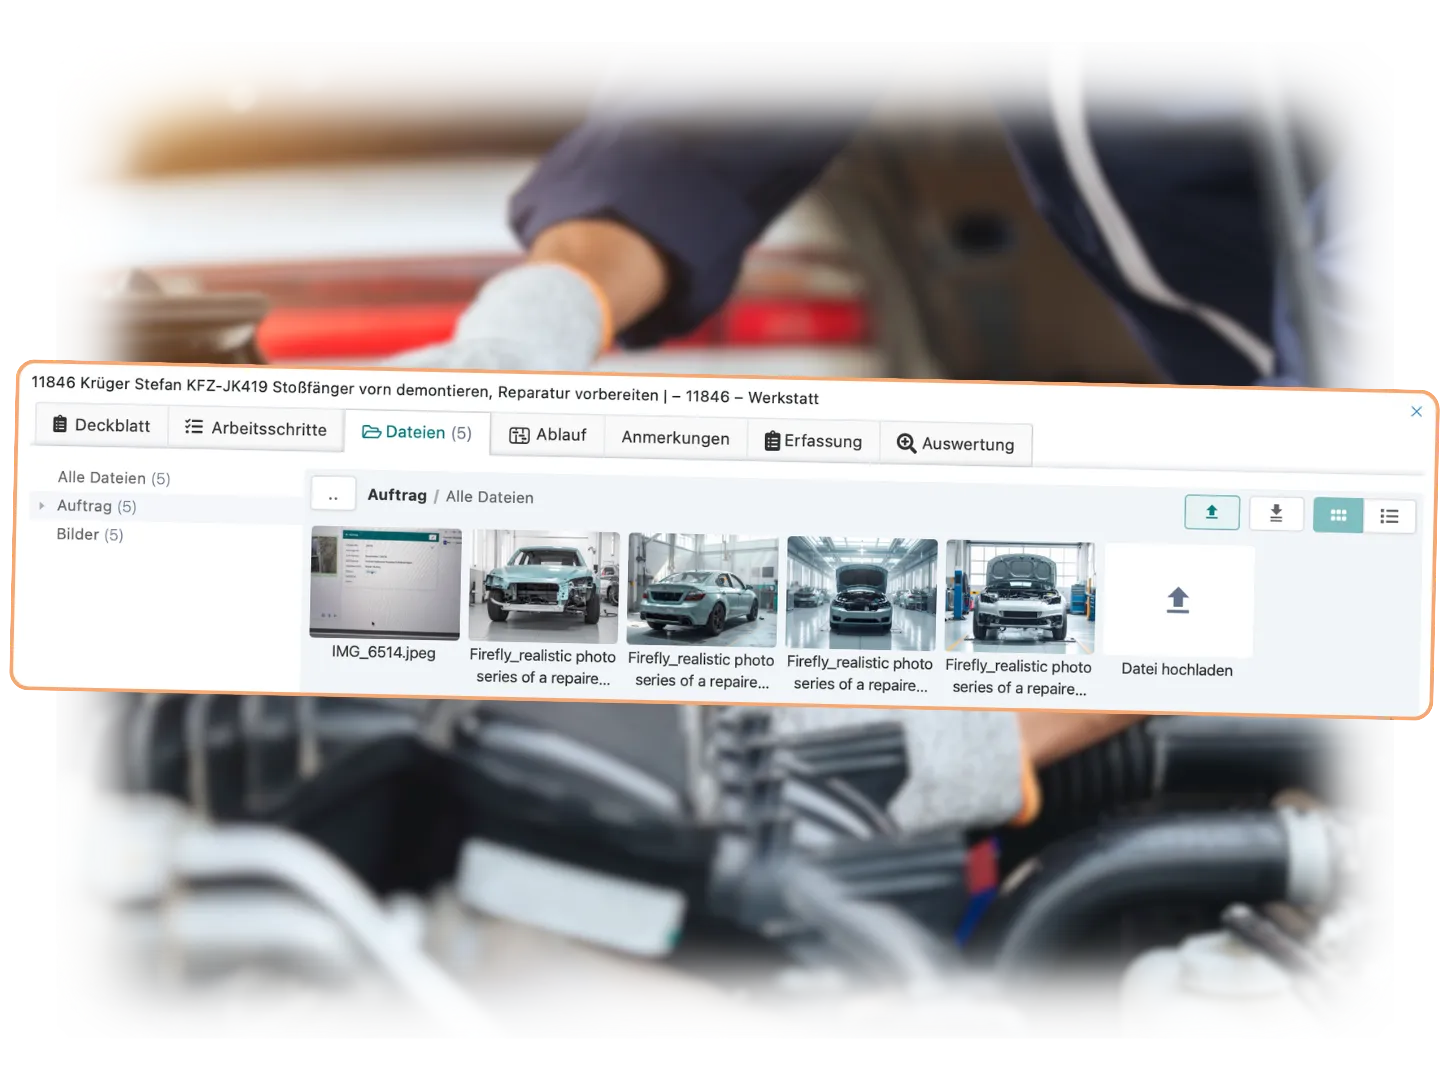This screenshot has height=1080, width=1450.
Task: Open Auswertung via the magnifier icon
Action: [x=906, y=442]
